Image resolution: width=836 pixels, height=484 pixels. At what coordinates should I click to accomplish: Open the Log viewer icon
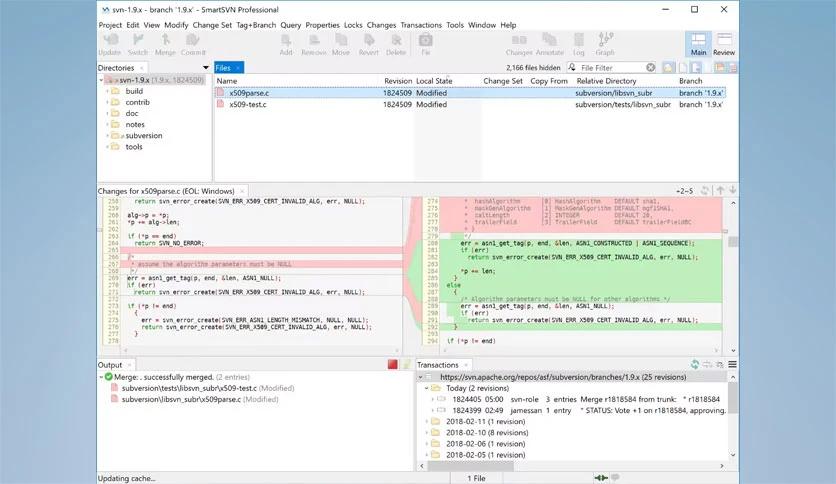click(579, 43)
